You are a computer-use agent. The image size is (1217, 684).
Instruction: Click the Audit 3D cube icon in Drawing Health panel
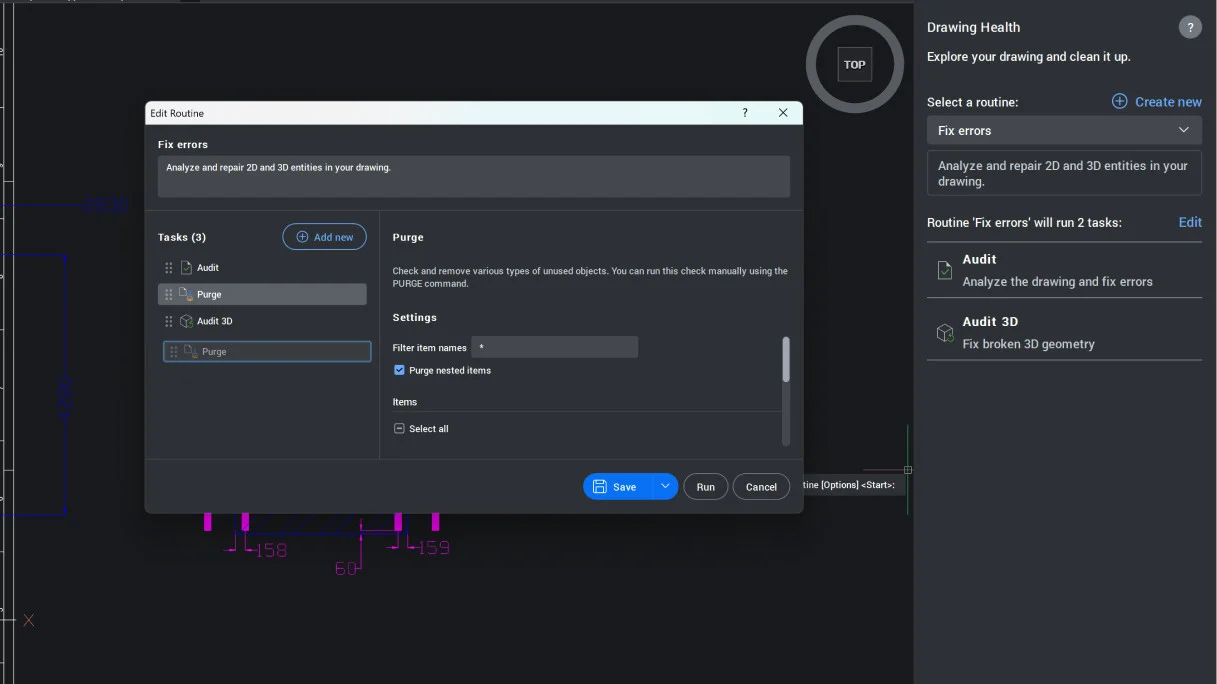[945, 333]
